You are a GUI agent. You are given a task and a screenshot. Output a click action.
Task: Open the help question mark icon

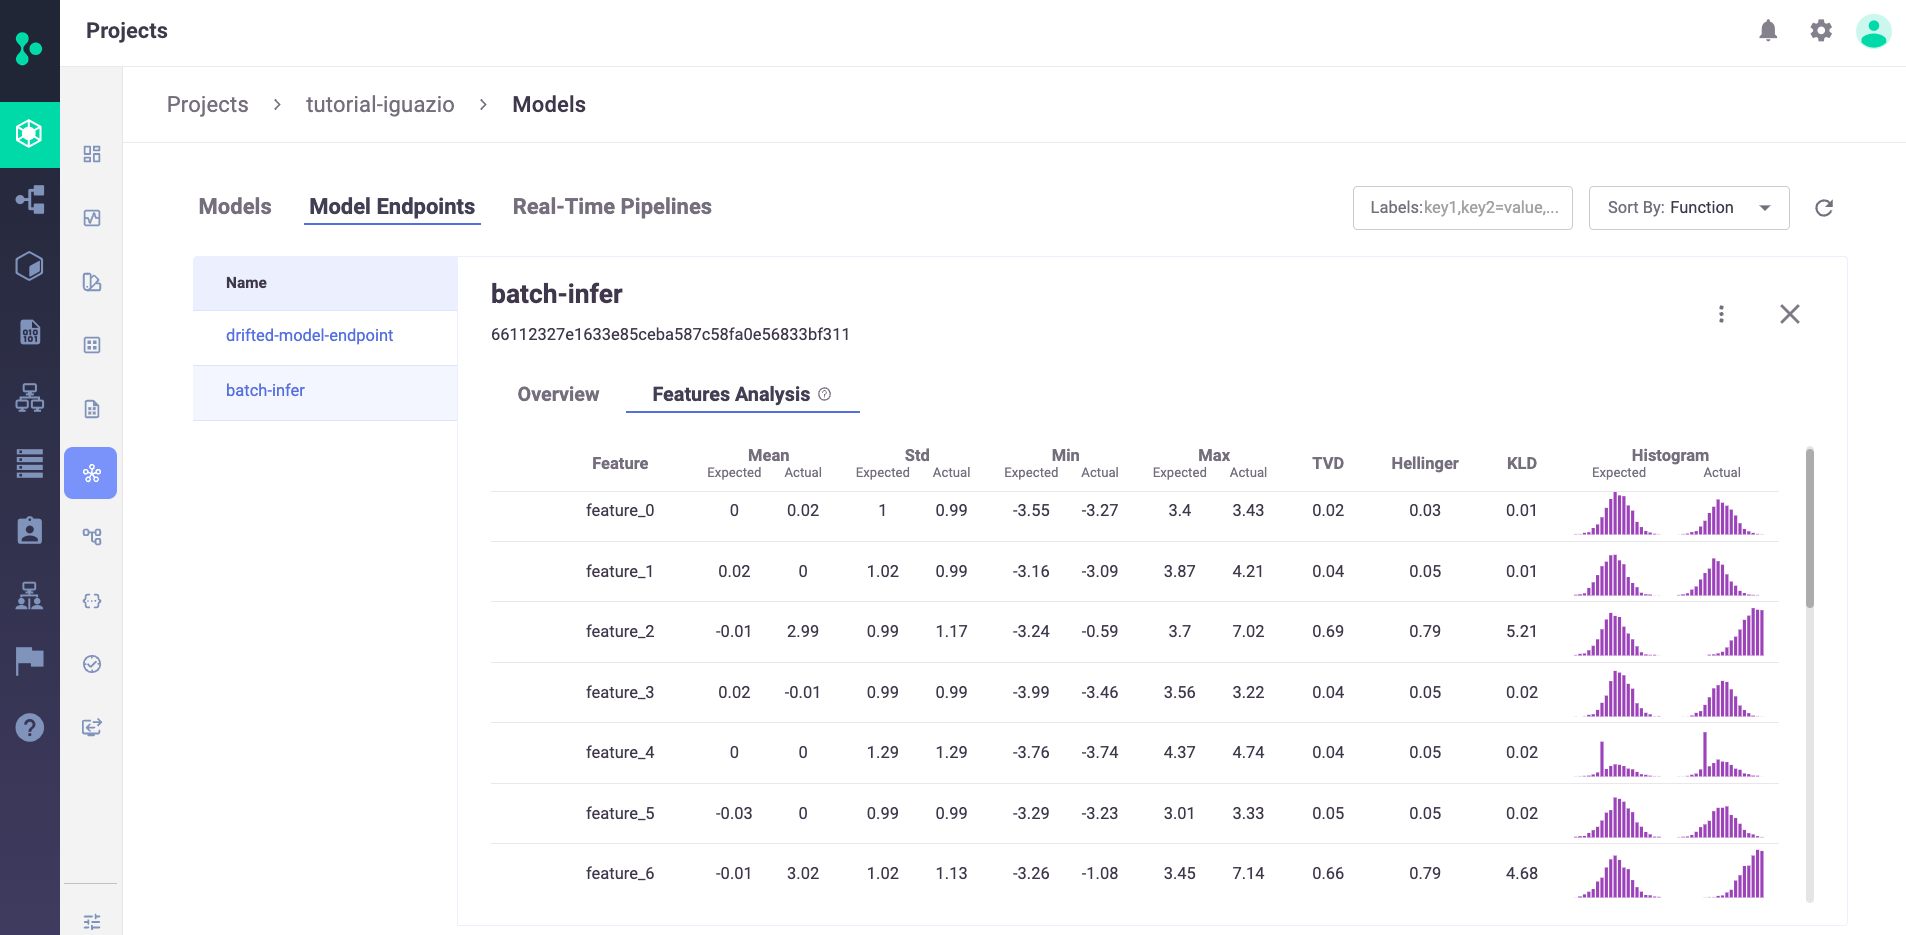click(x=30, y=727)
